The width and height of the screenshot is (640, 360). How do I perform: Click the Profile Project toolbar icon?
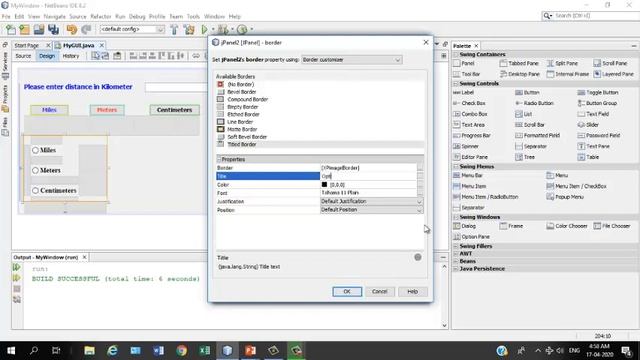[x=242, y=29]
